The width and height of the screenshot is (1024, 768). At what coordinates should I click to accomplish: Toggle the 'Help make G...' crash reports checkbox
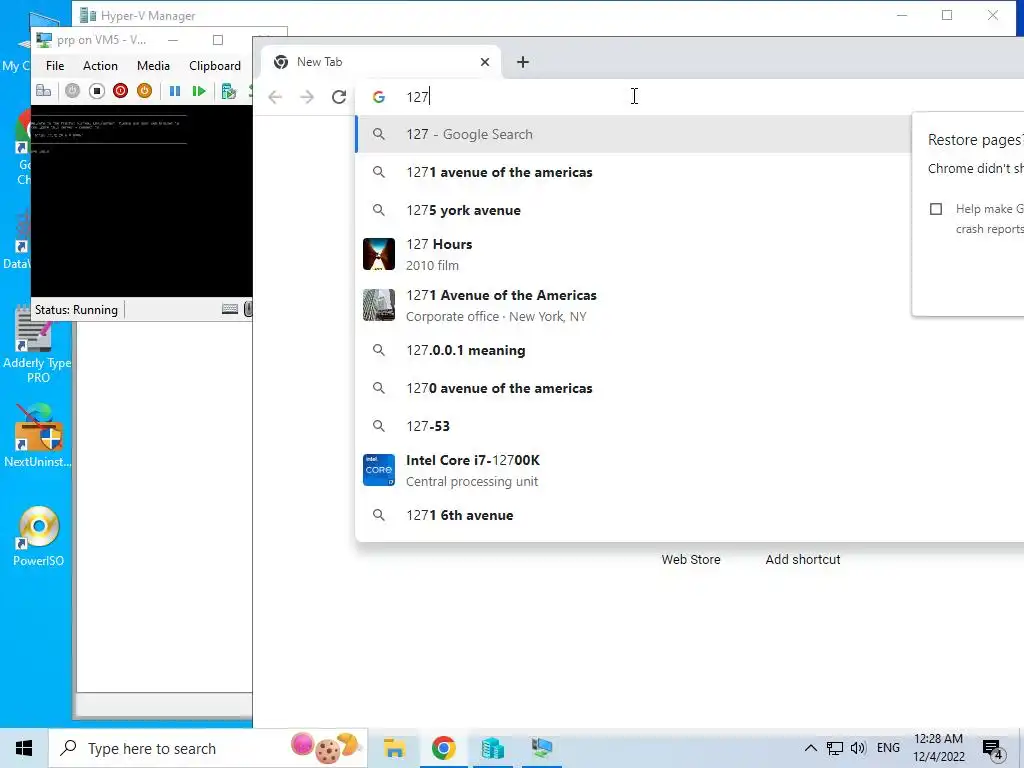[x=936, y=209]
